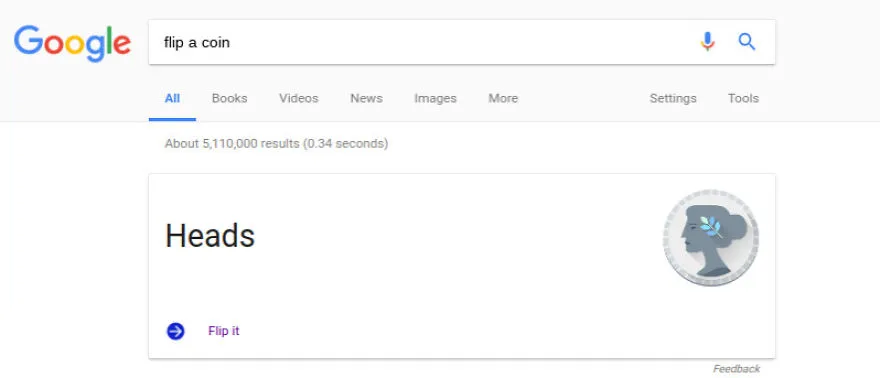Open the Settings dropdown menu
Image resolution: width=880 pixels, height=378 pixels.
[673, 99]
